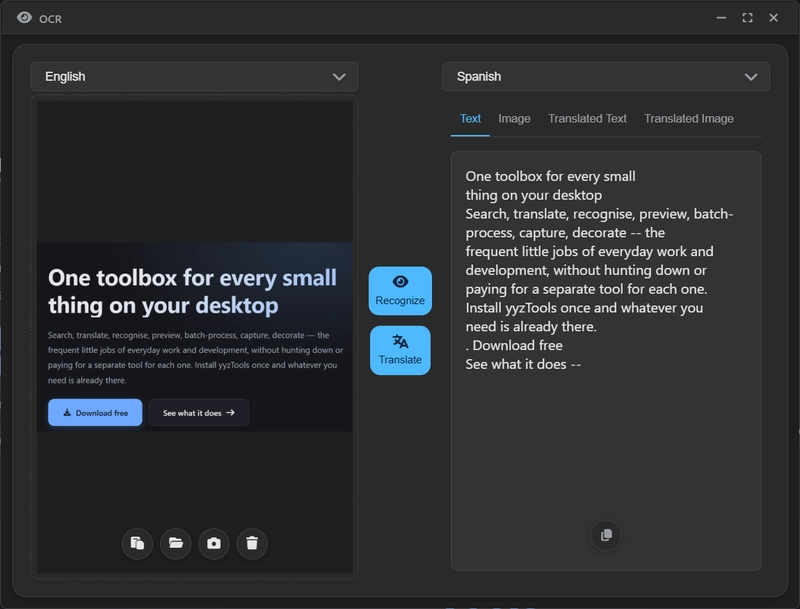
Task: Open the Spanish target language dropdown
Action: click(x=606, y=77)
